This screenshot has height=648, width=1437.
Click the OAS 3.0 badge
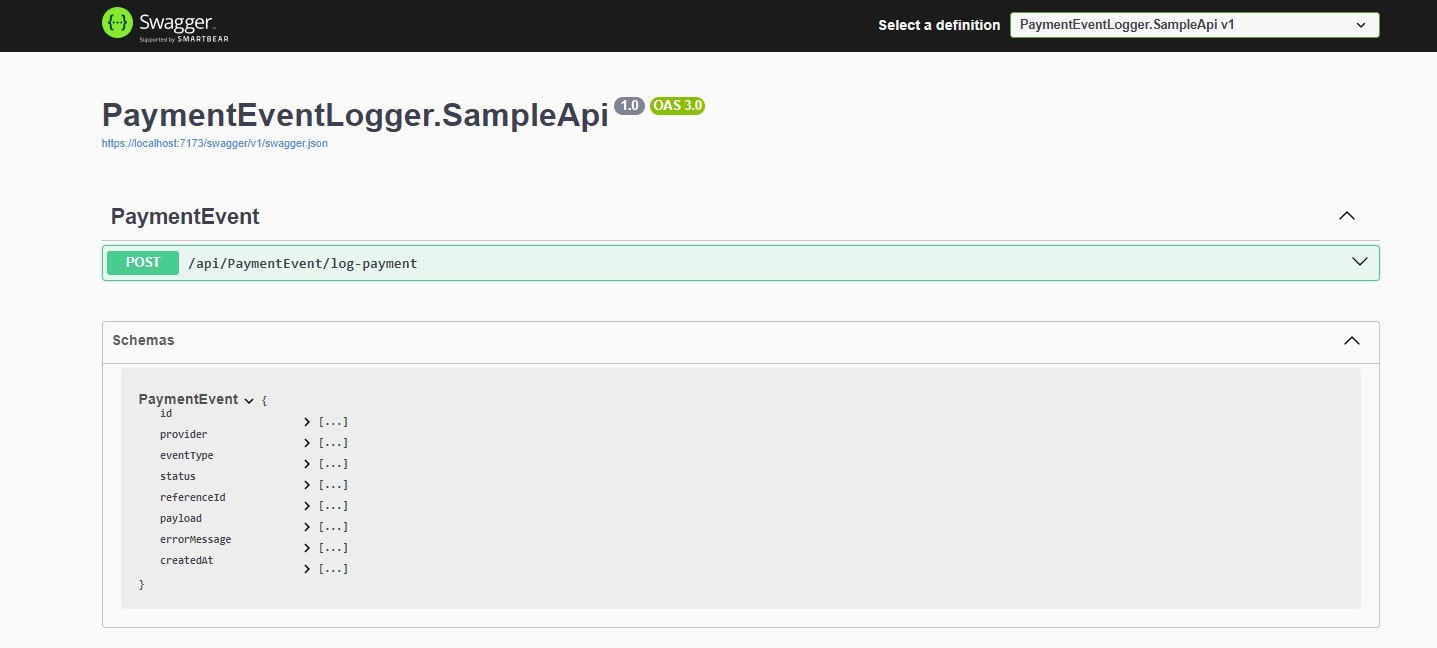677,105
